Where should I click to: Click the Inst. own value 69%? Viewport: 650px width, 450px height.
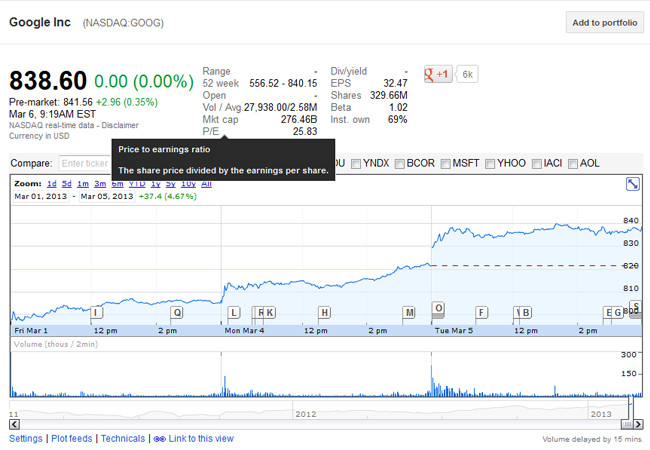coord(397,119)
